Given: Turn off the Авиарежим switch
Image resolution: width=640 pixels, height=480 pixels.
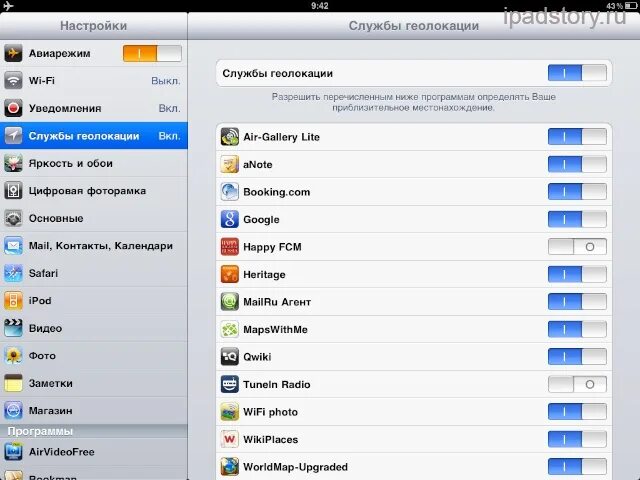Looking at the screenshot, I should (152, 53).
